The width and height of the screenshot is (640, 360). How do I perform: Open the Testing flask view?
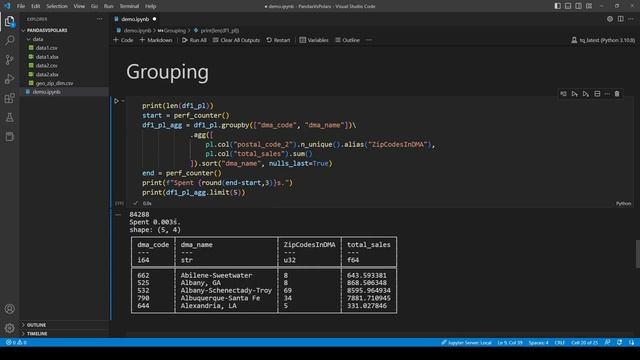[x=9, y=118]
